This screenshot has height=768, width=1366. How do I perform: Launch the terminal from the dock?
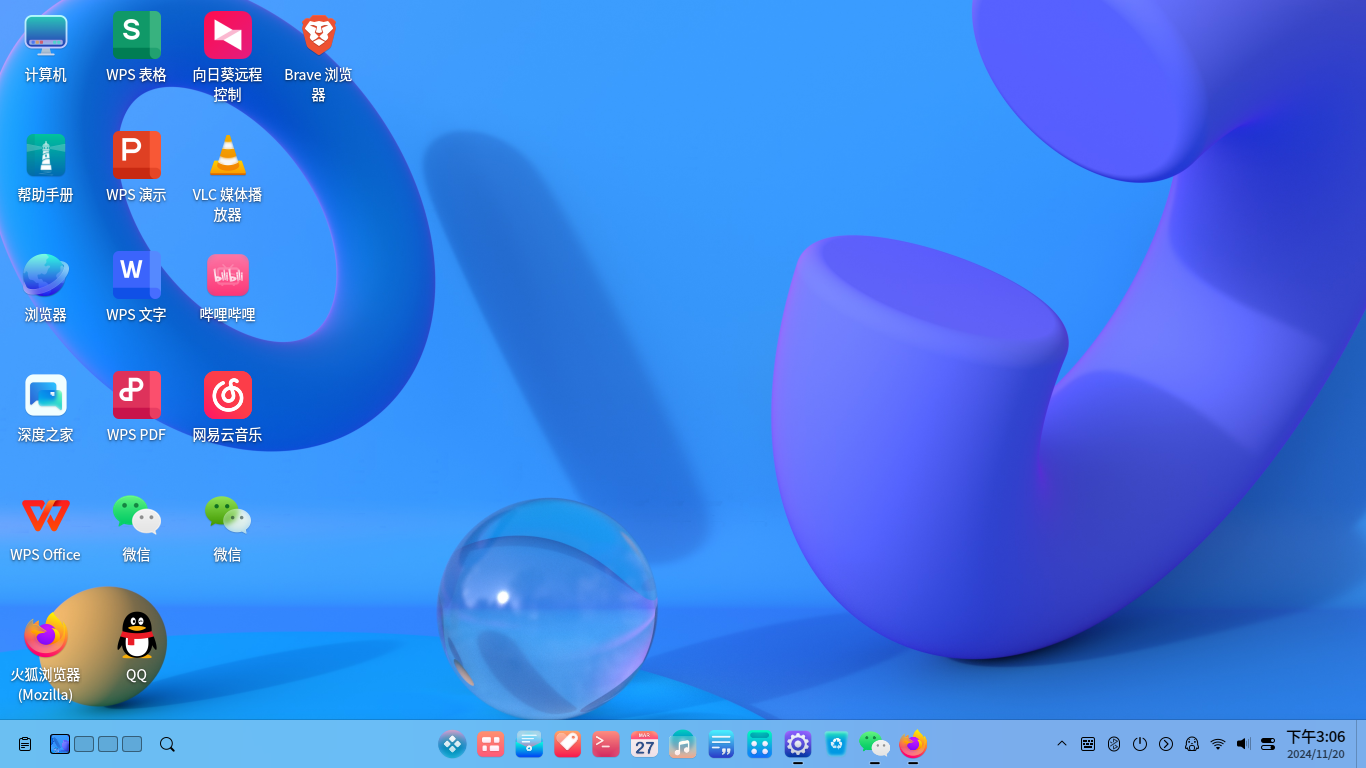[x=606, y=744]
